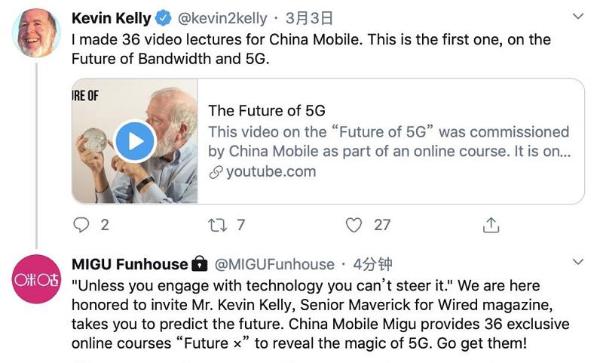Expand the chevron menu on Kevin Kelly's tweet

(x=578, y=16)
